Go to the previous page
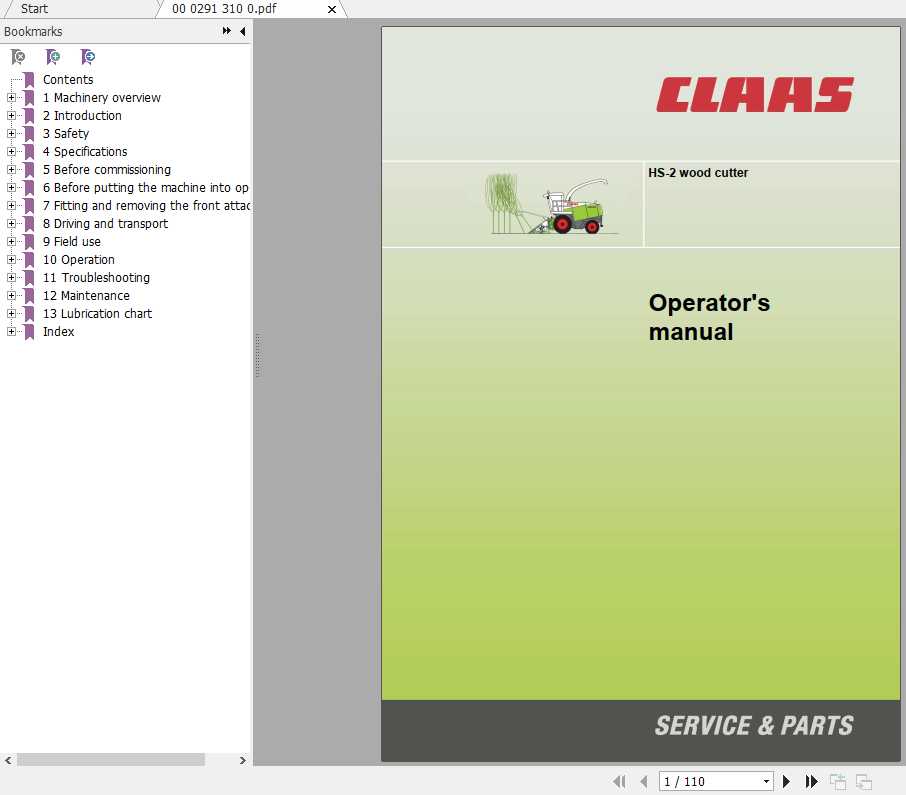The width and height of the screenshot is (906, 795). [643, 781]
